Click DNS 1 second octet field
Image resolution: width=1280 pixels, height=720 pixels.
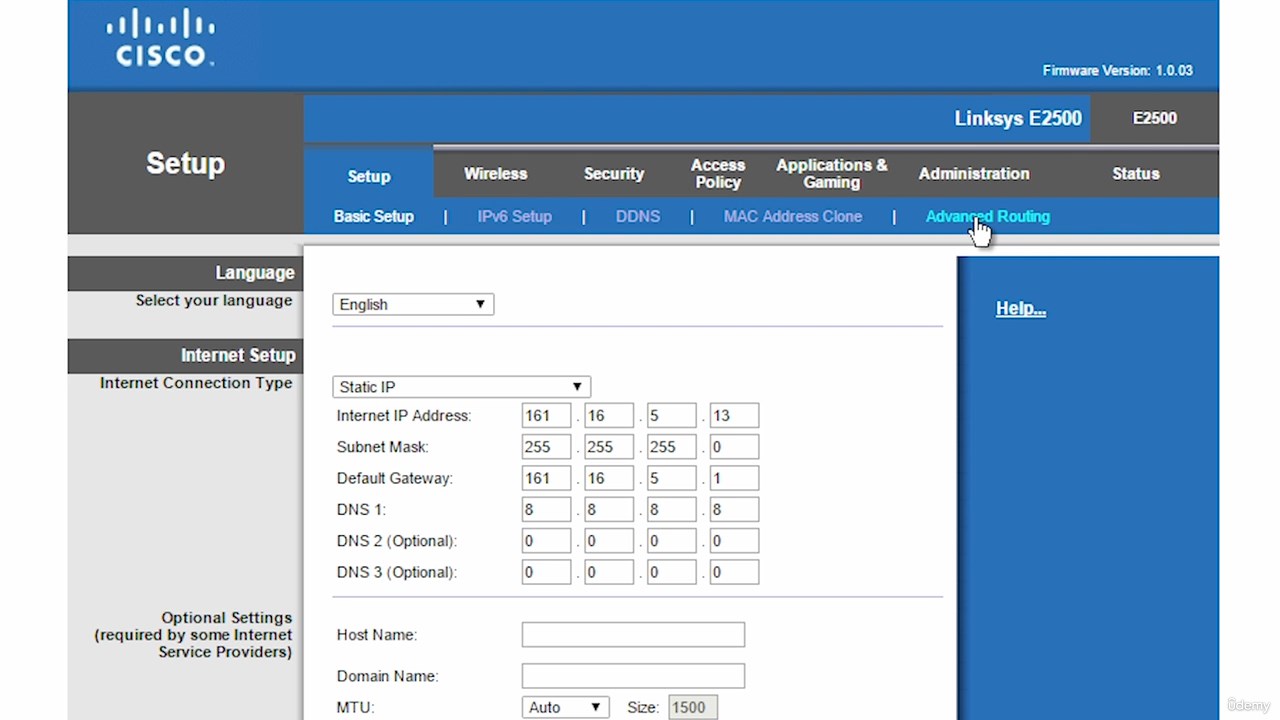(609, 510)
